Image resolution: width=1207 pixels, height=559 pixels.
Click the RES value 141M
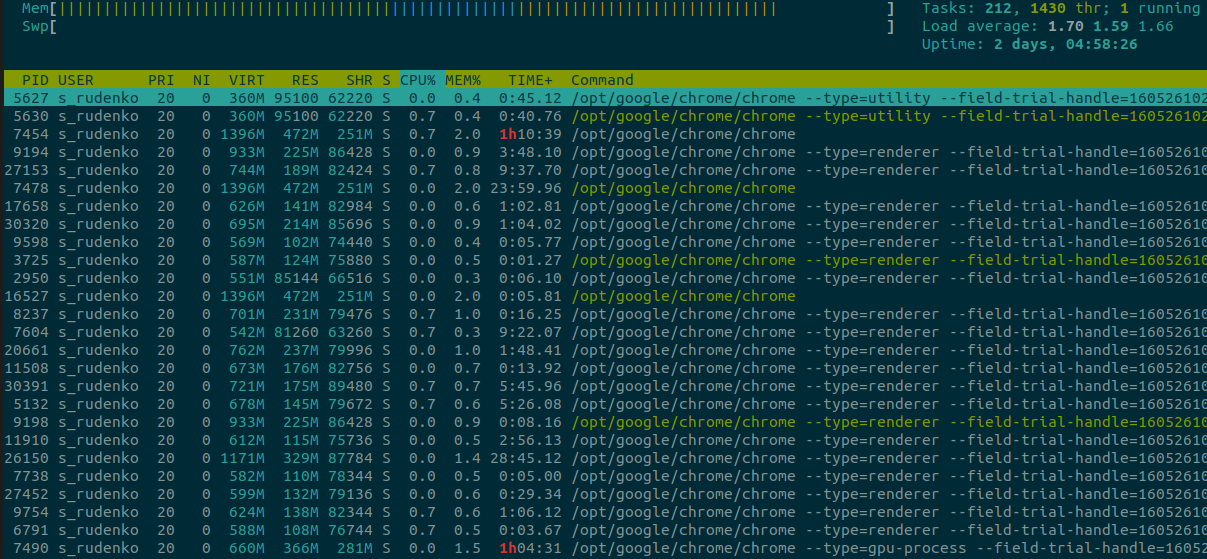tap(301, 206)
